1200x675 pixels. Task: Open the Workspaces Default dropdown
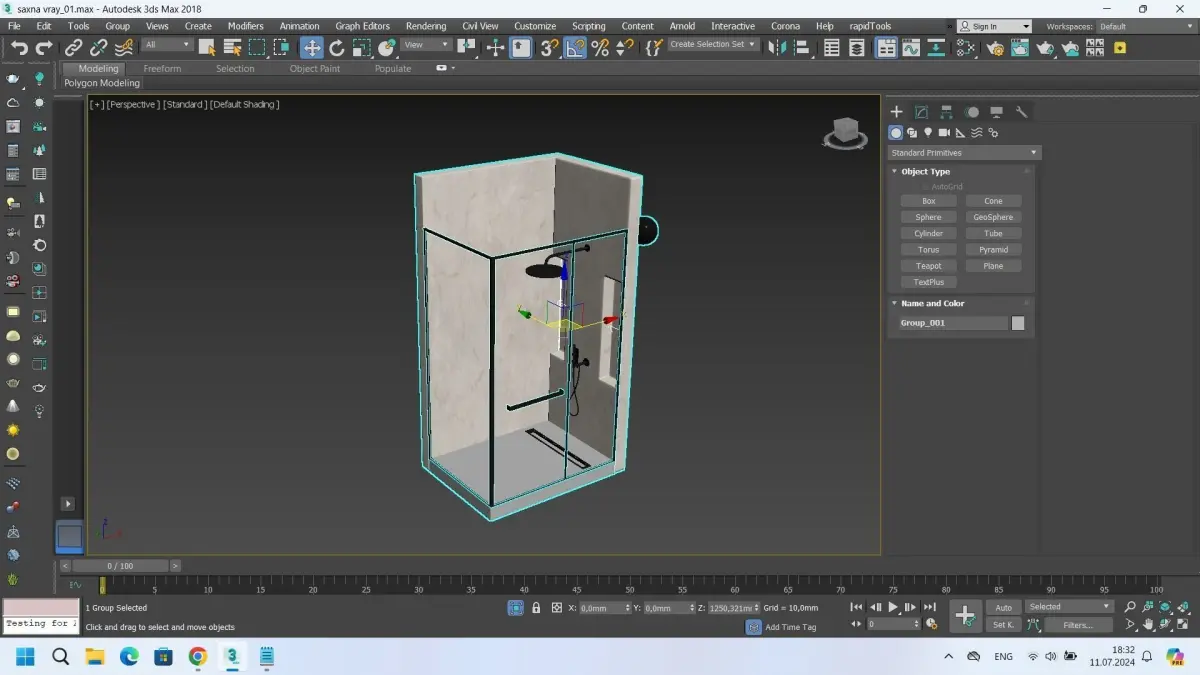tap(1146, 26)
